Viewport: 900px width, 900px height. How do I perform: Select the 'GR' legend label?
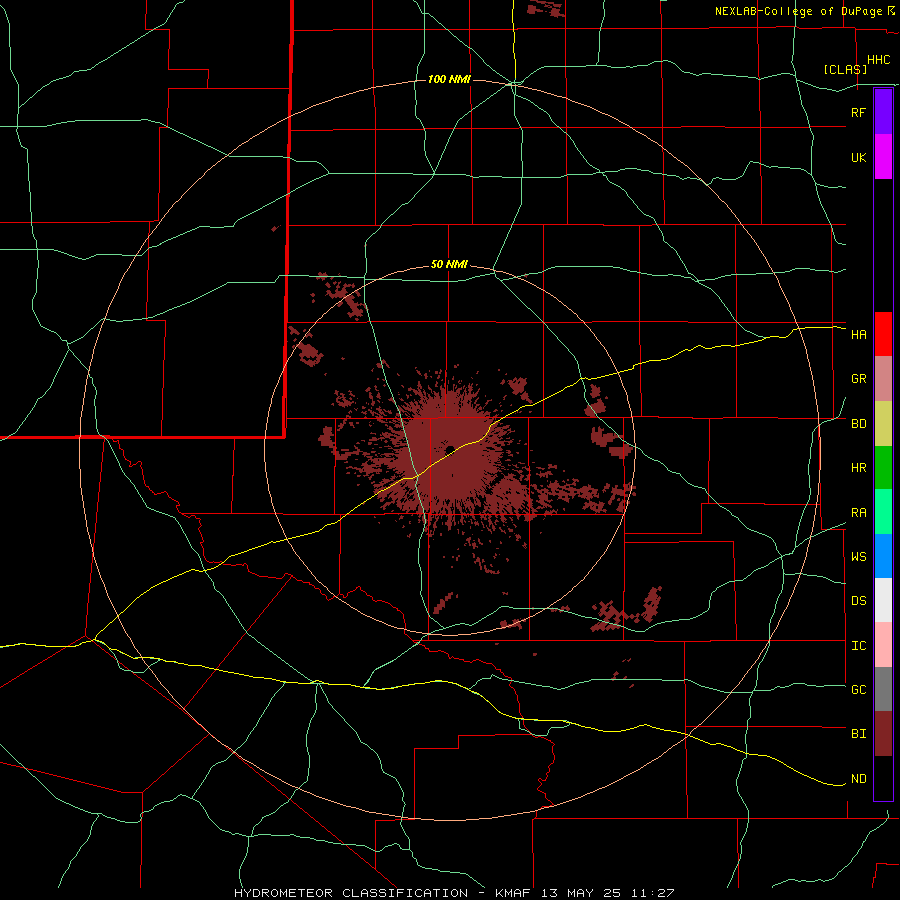[858, 379]
